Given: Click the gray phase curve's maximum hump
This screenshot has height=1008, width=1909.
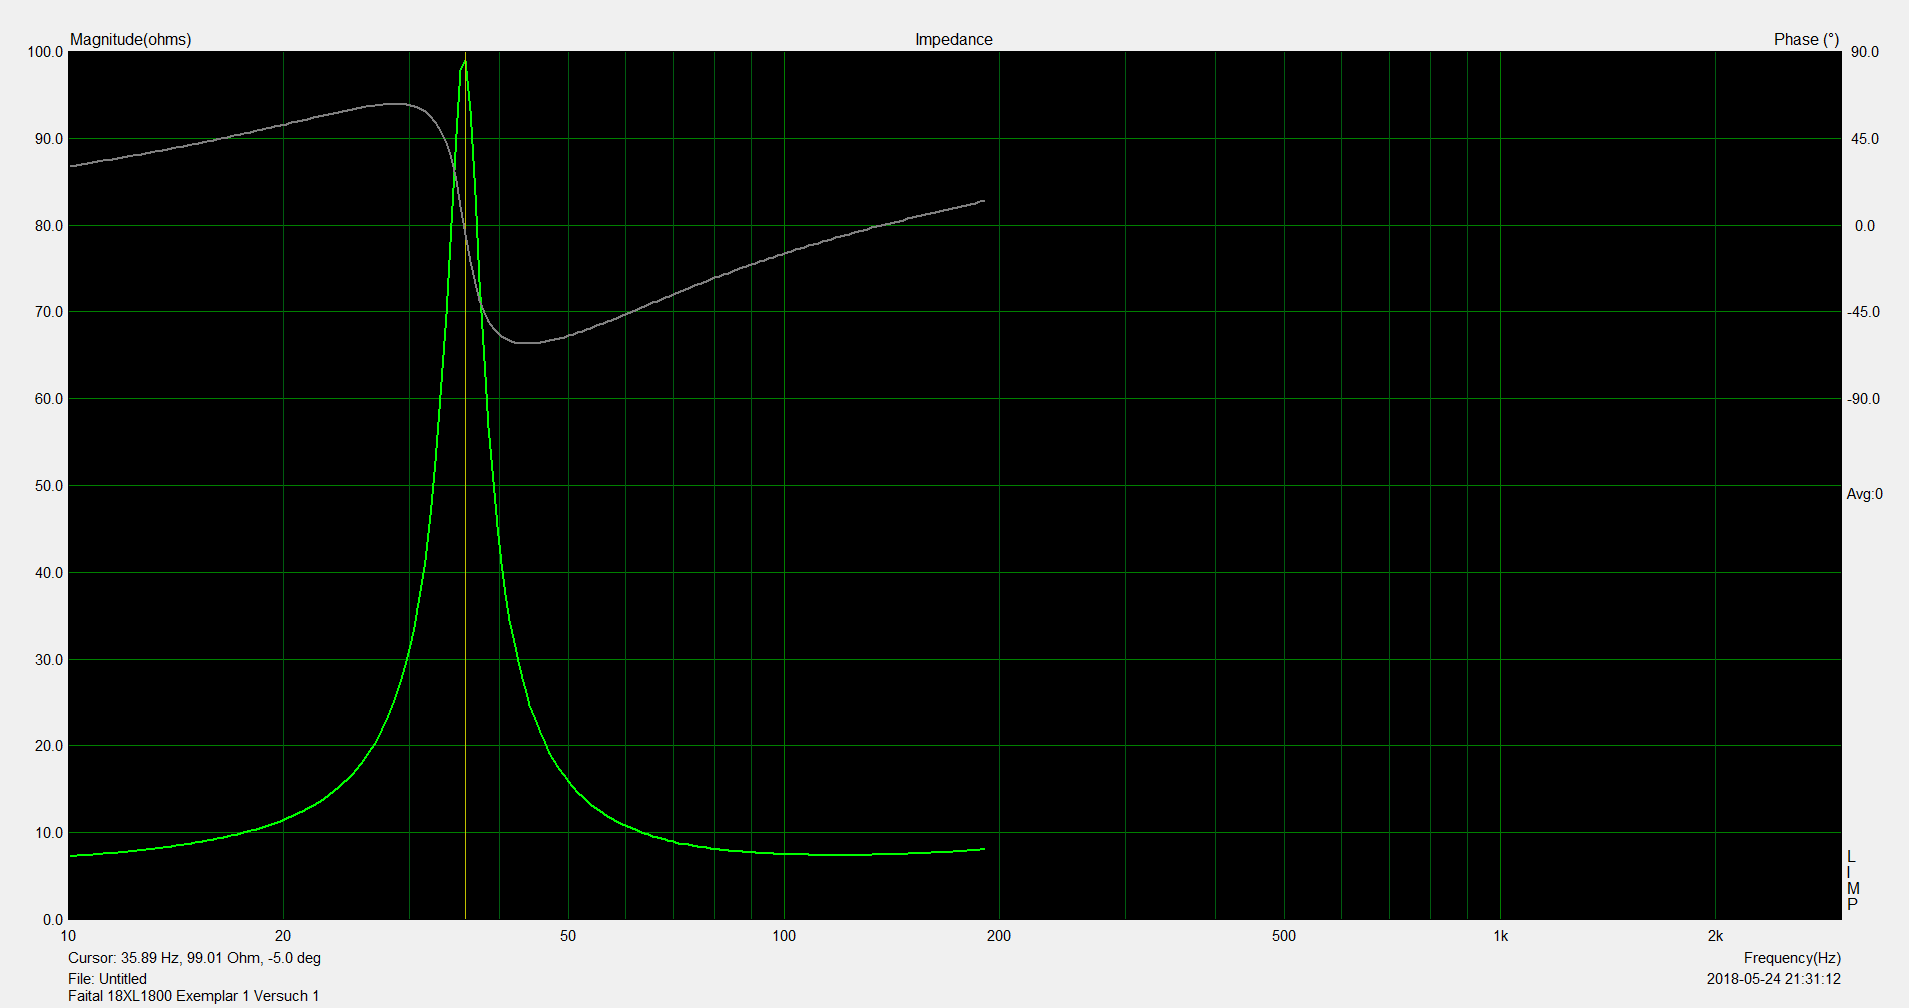Looking at the screenshot, I should pos(397,103).
